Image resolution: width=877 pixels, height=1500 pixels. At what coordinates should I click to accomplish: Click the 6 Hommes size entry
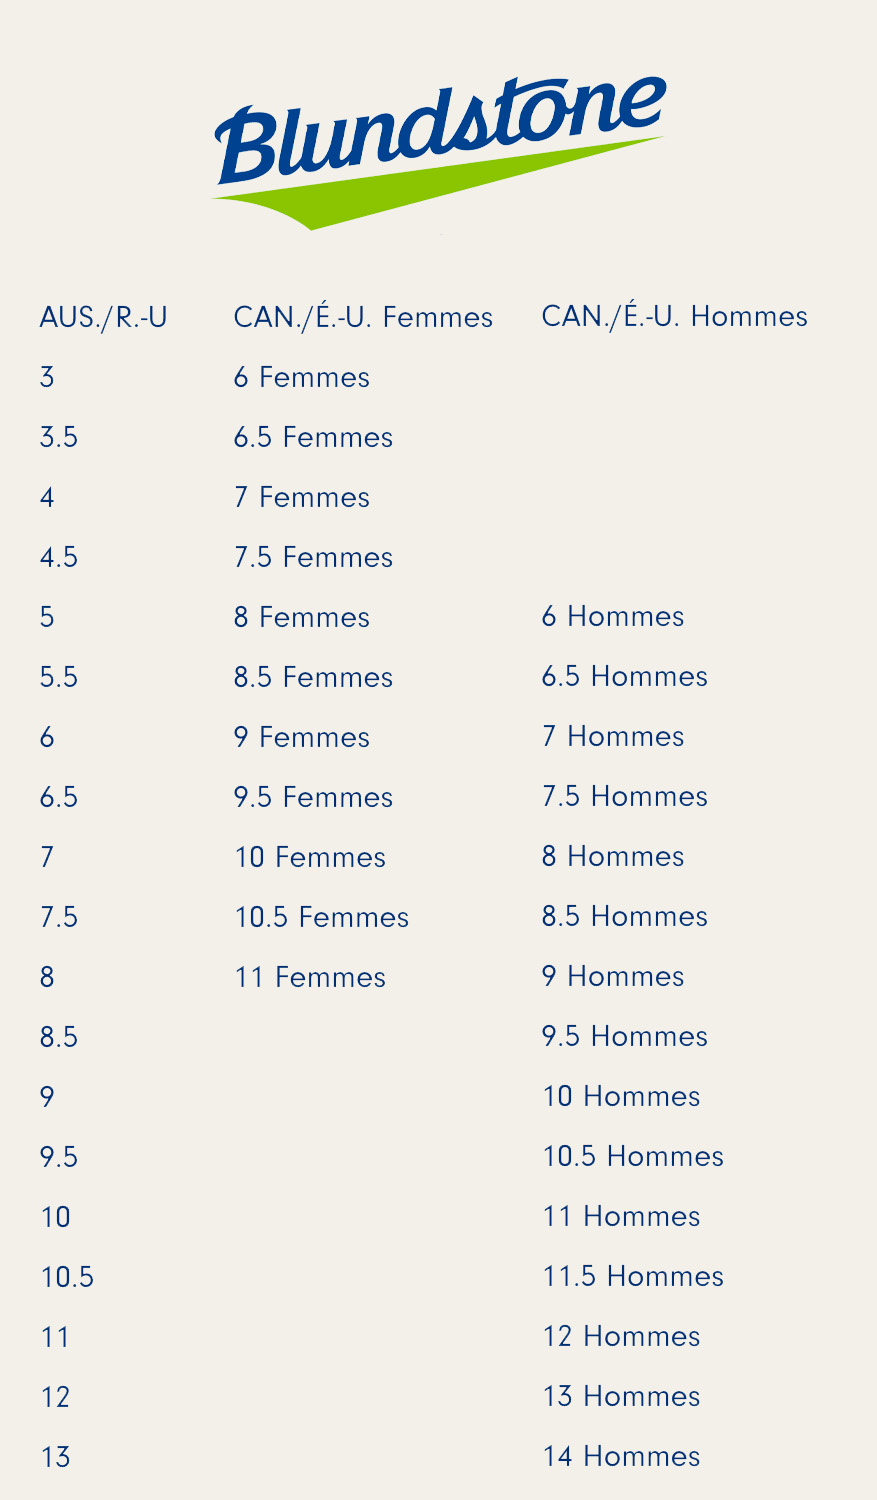(613, 617)
